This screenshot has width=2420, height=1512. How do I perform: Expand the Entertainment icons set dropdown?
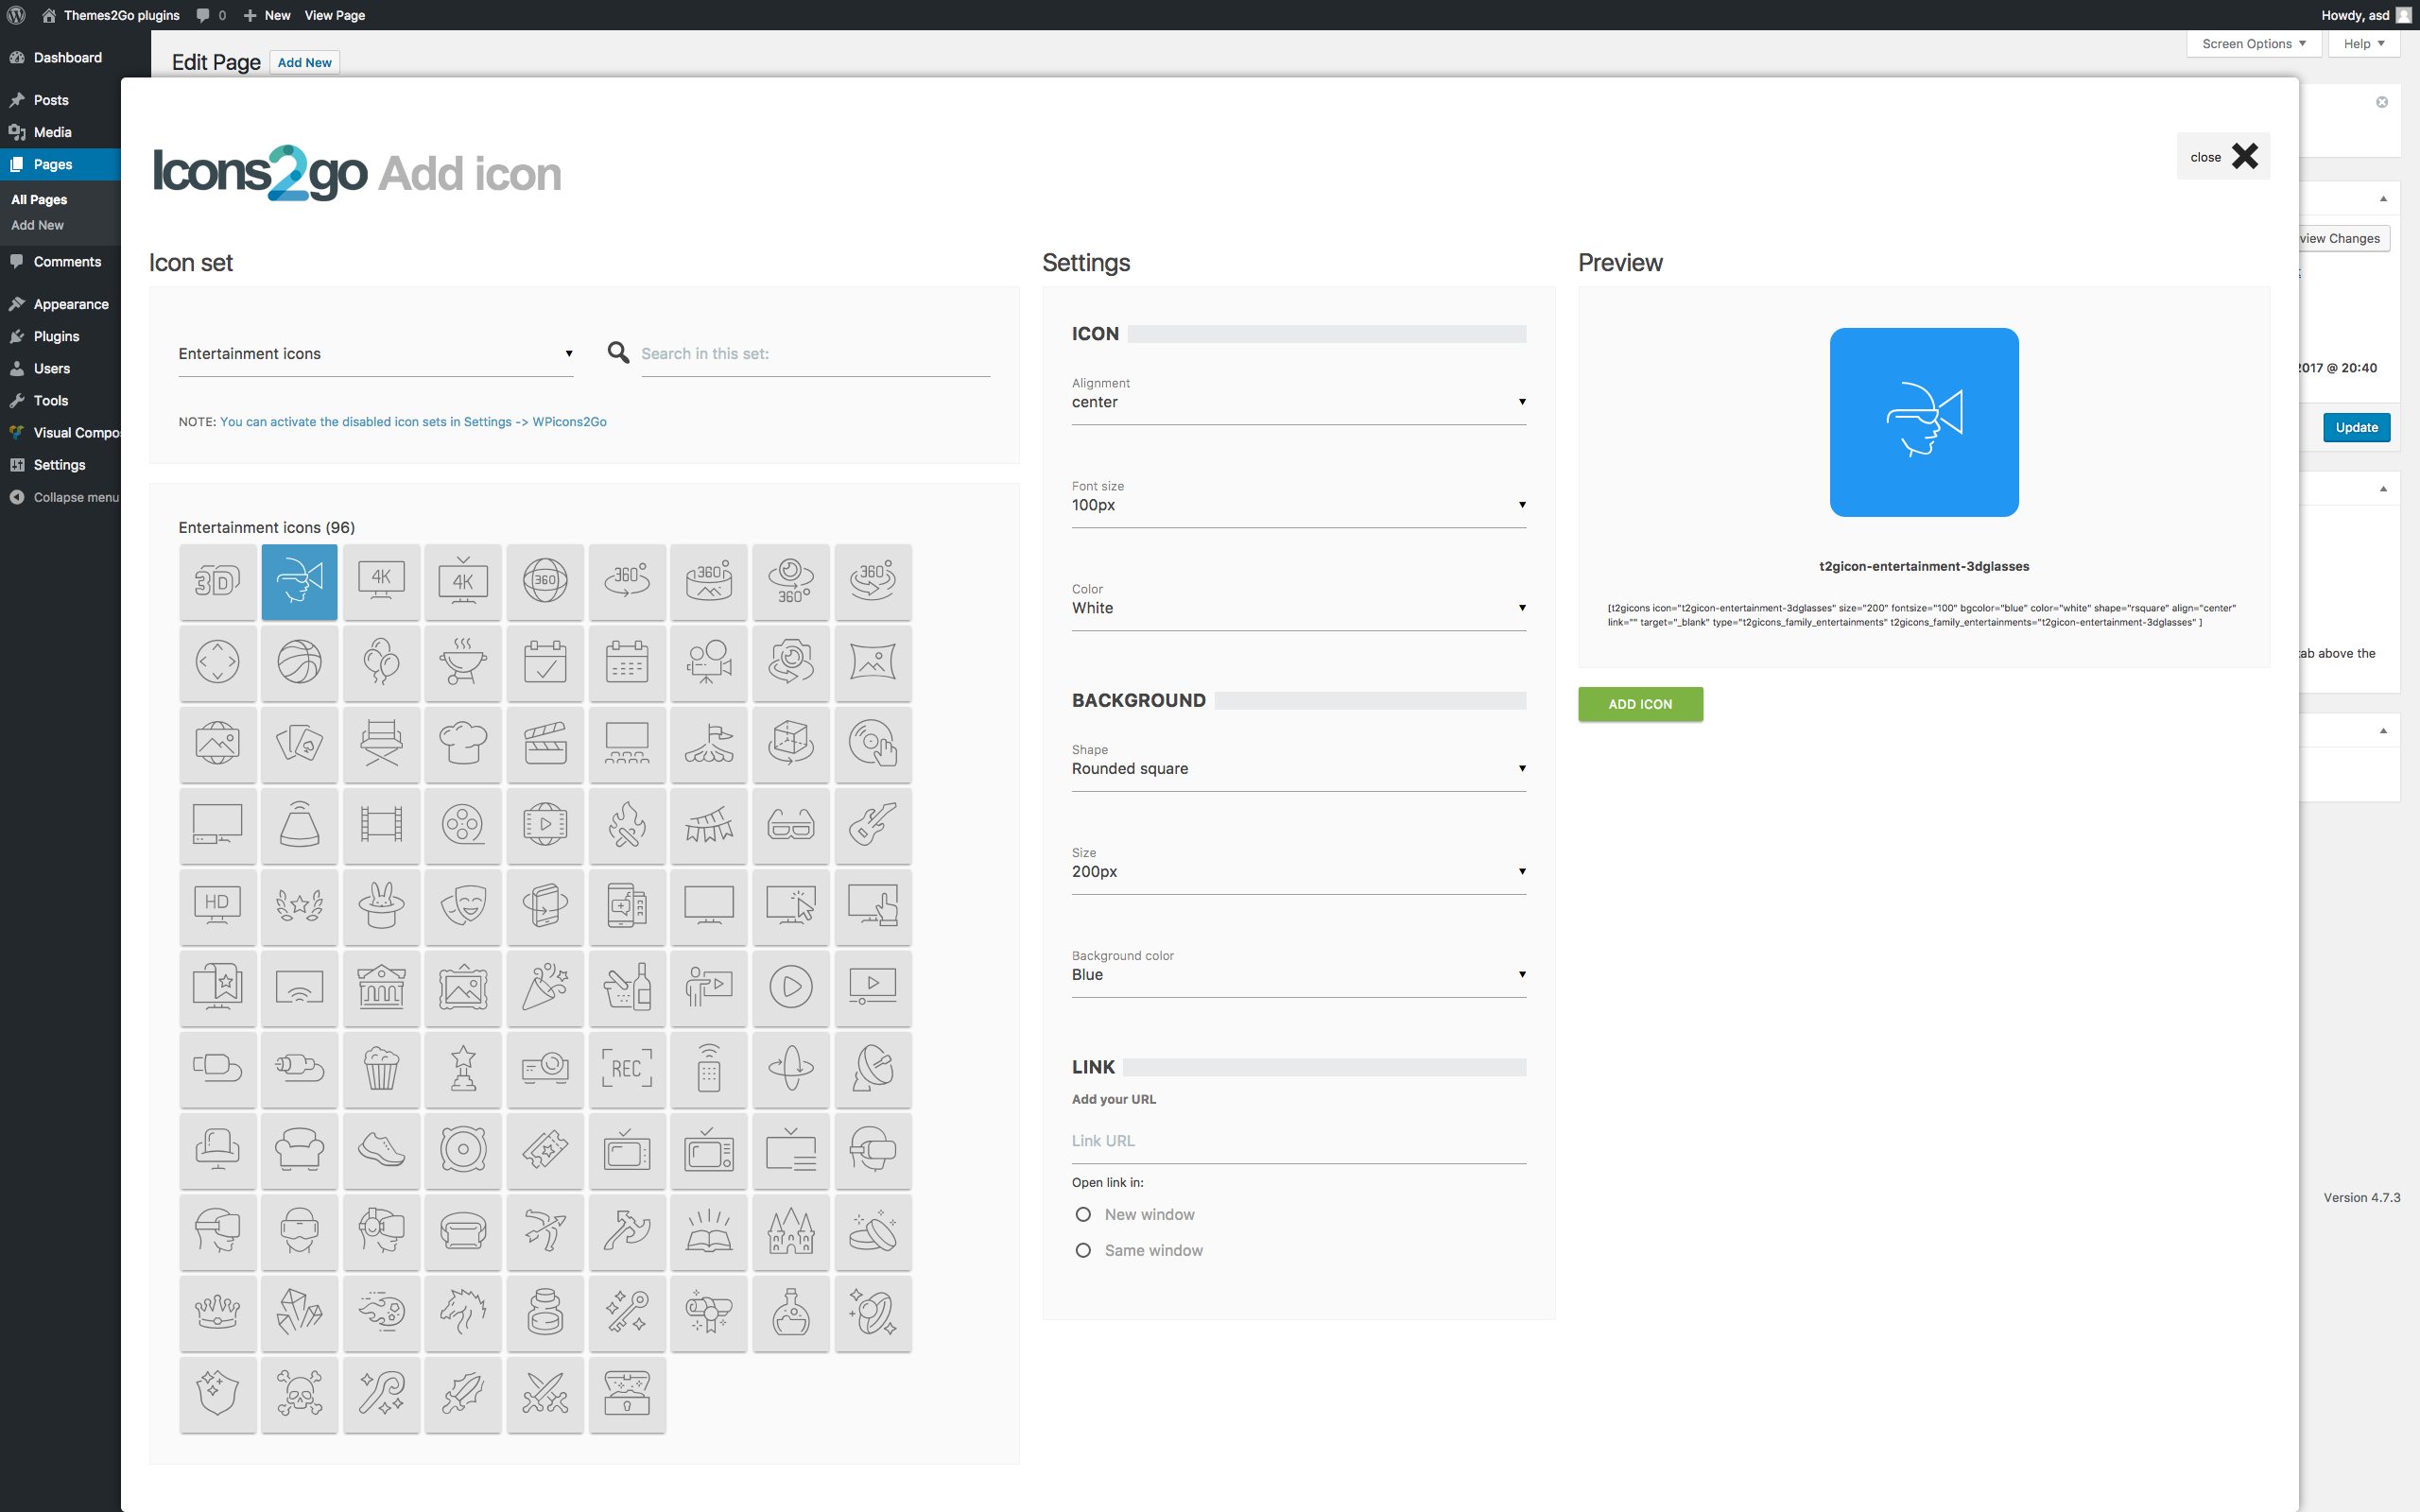375,354
